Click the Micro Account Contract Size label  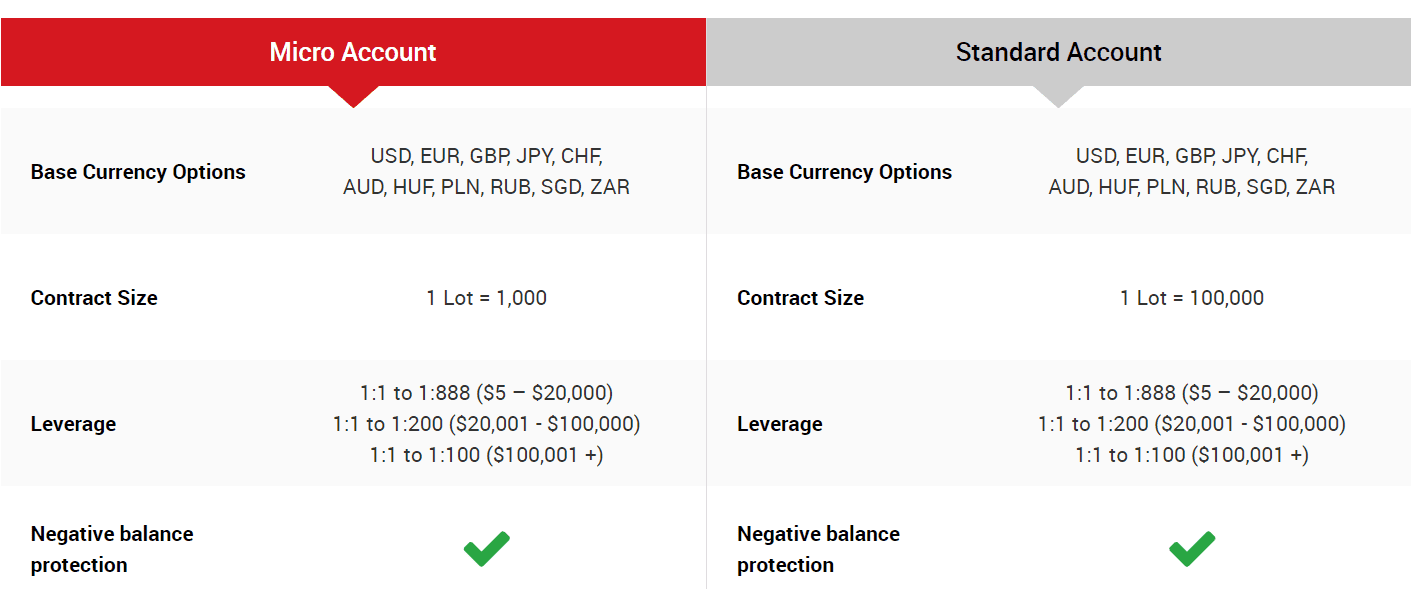click(x=94, y=298)
